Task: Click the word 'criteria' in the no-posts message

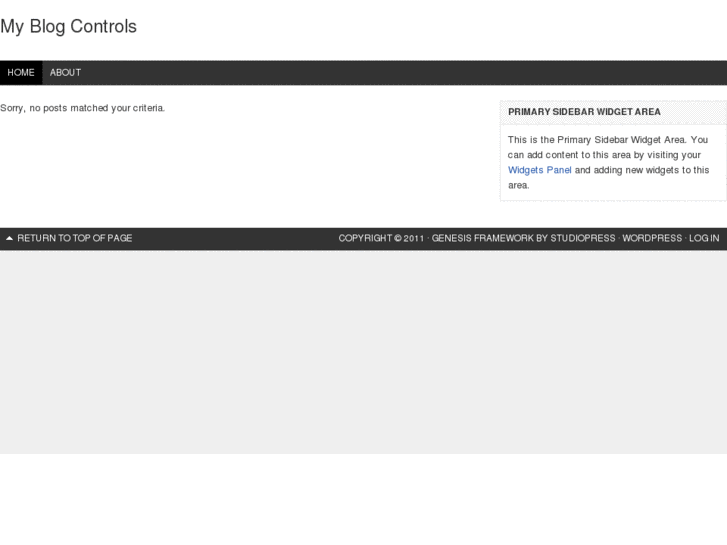Action: pyautogui.click(x=146, y=108)
